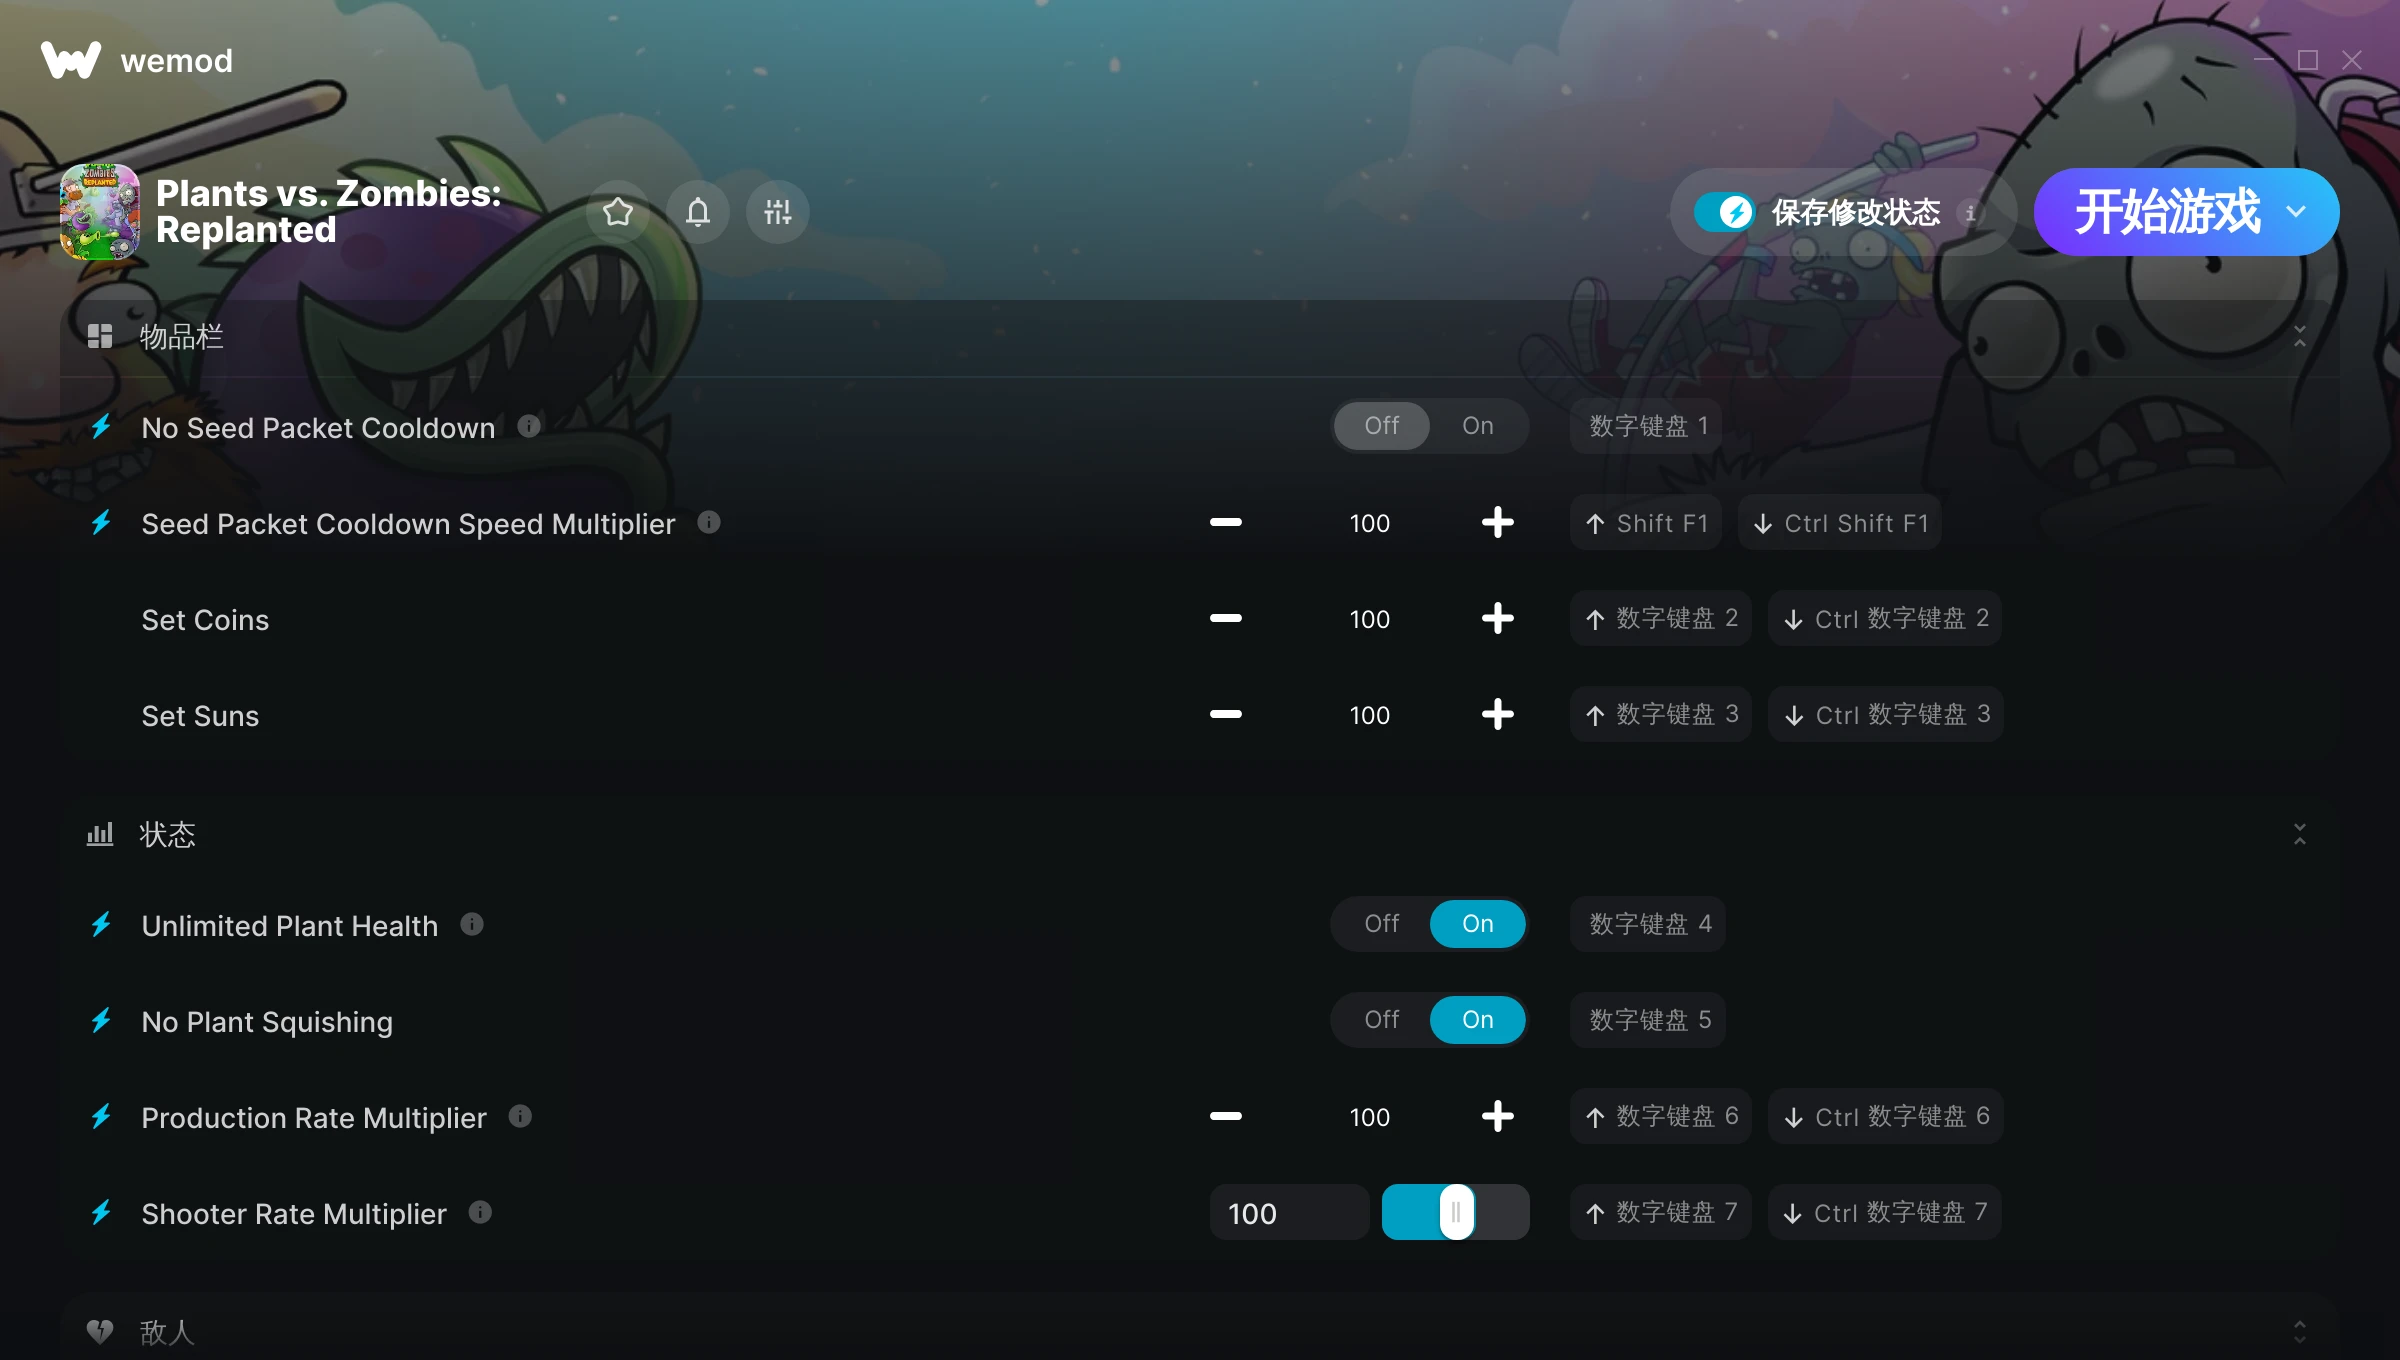Image resolution: width=2400 pixels, height=1360 pixels.
Task: Expand the 敌人 section
Action: click(x=2299, y=1332)
